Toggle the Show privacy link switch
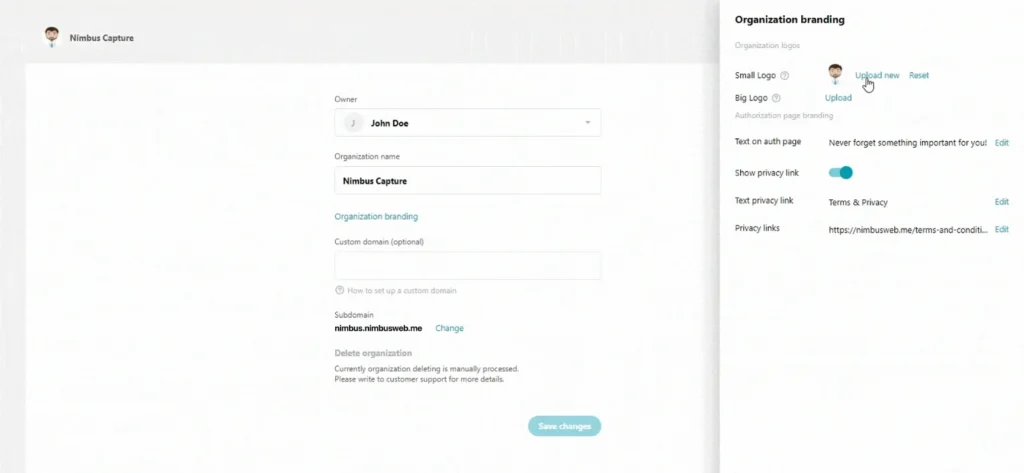This screenshot has height=473, width=1024. [841, 173]
